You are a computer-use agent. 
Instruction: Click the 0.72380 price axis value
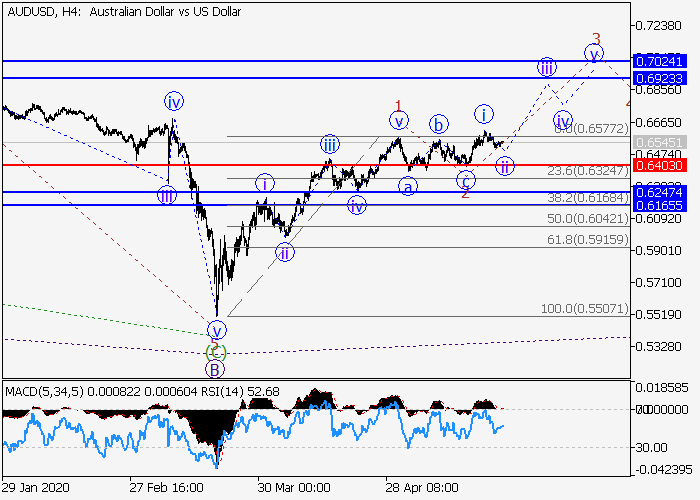[658, 25]
